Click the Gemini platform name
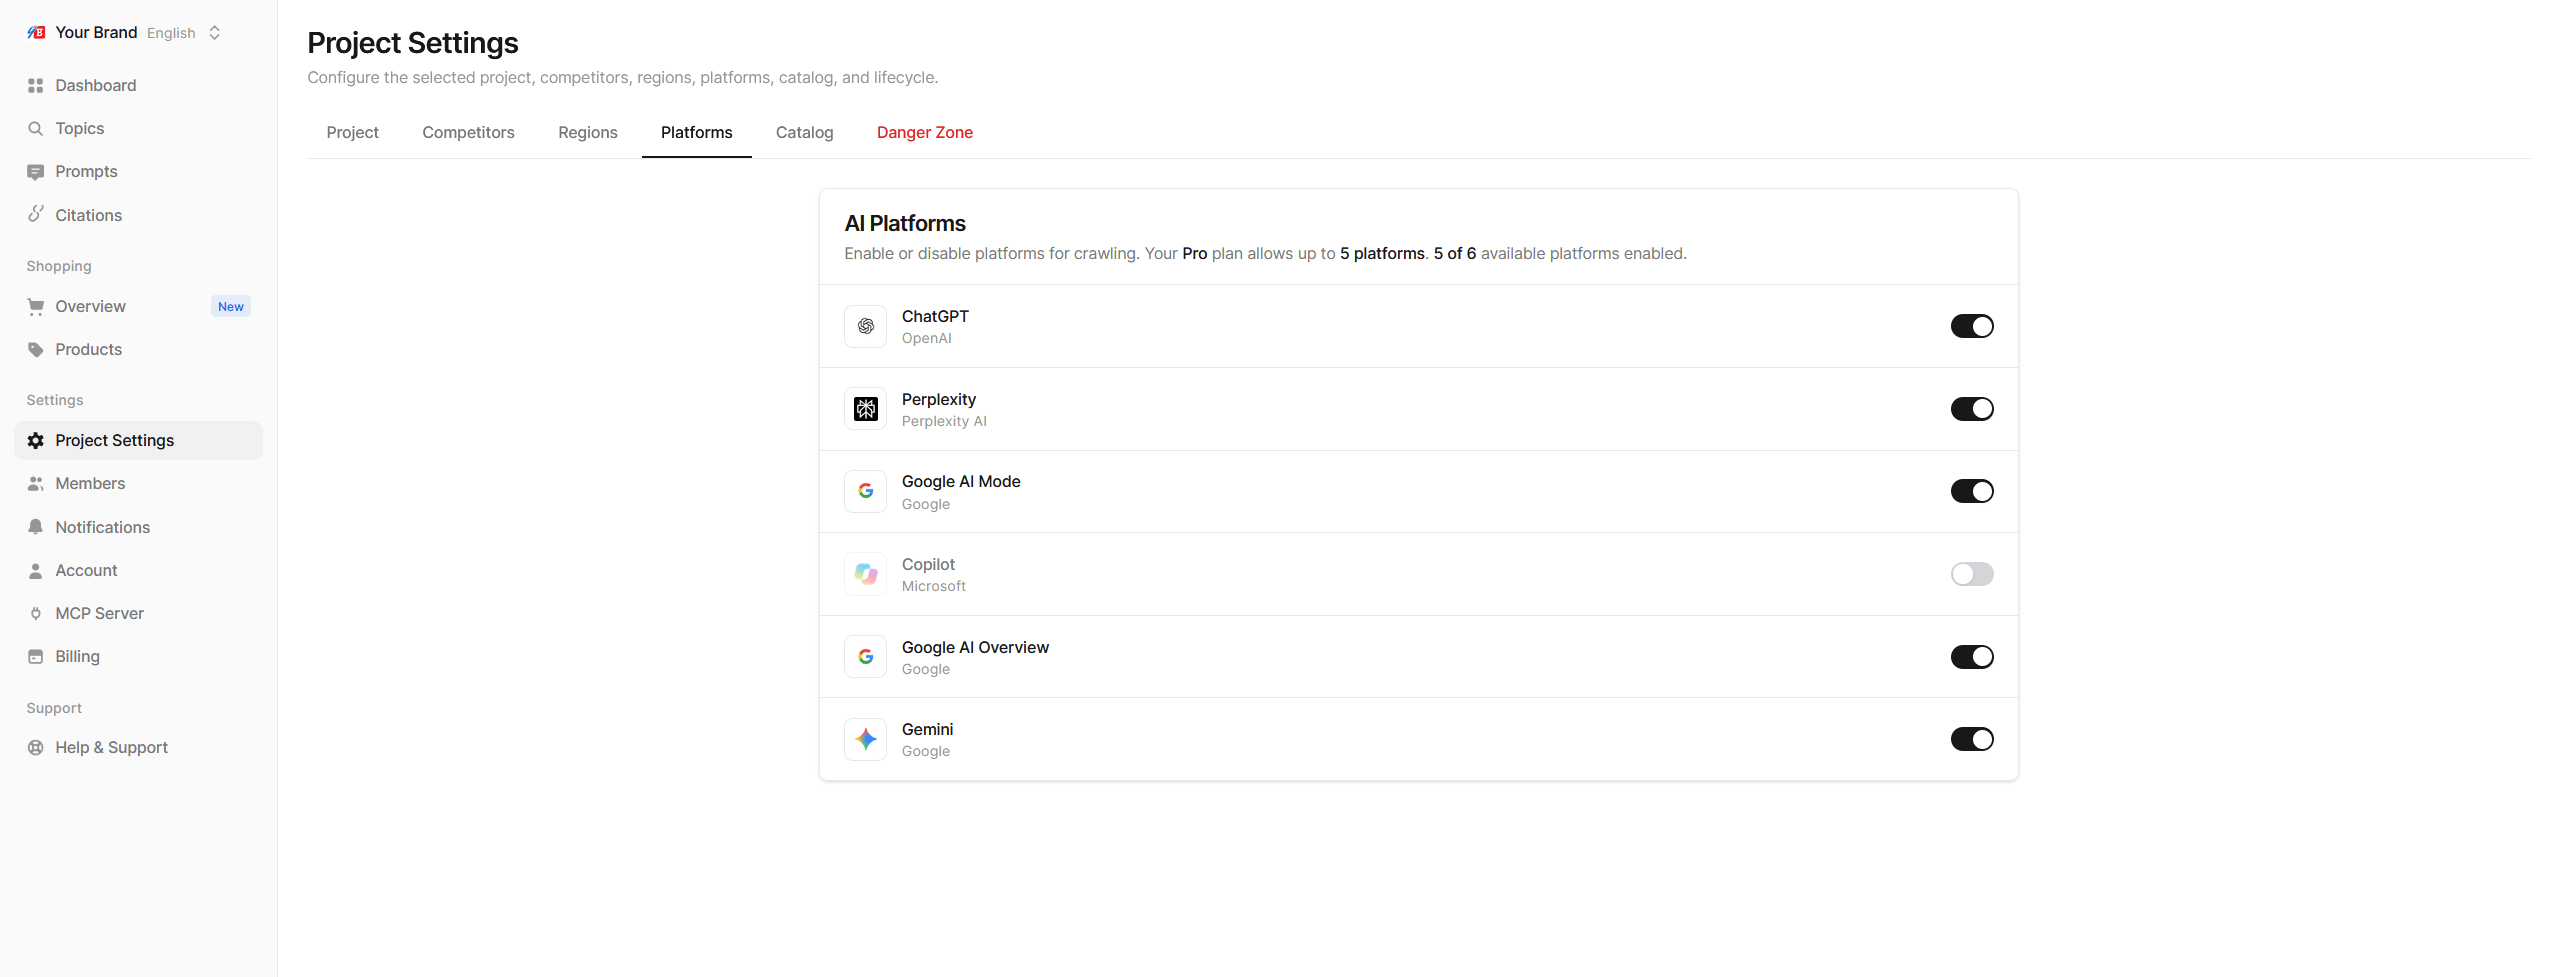Image resolution: width=2559 pixels, height=977 pixels. pyautogui.click(x=927, y=729)
